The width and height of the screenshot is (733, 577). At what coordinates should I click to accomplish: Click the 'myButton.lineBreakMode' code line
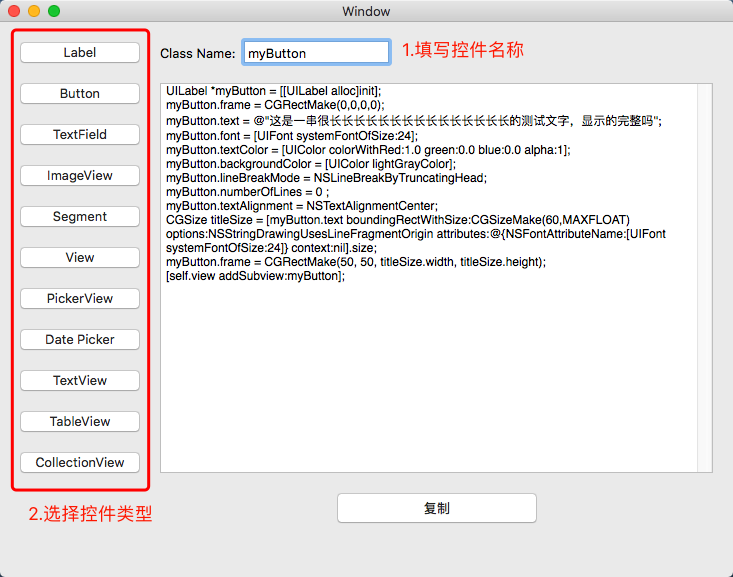click(326, 178)
